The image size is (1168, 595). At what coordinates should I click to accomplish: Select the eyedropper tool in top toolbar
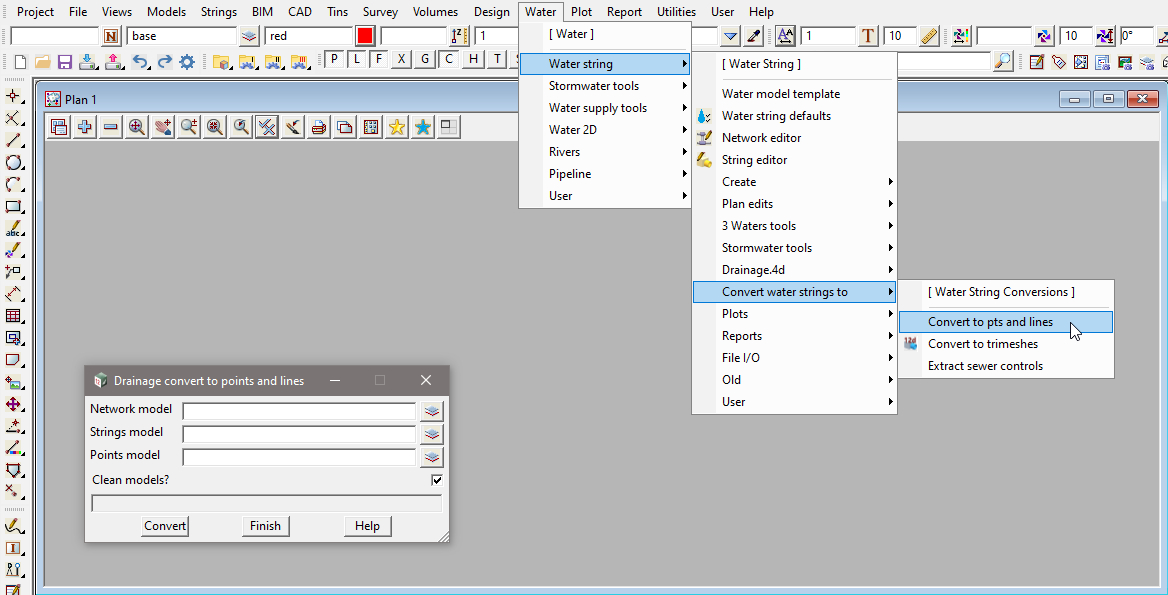[754, 36]
